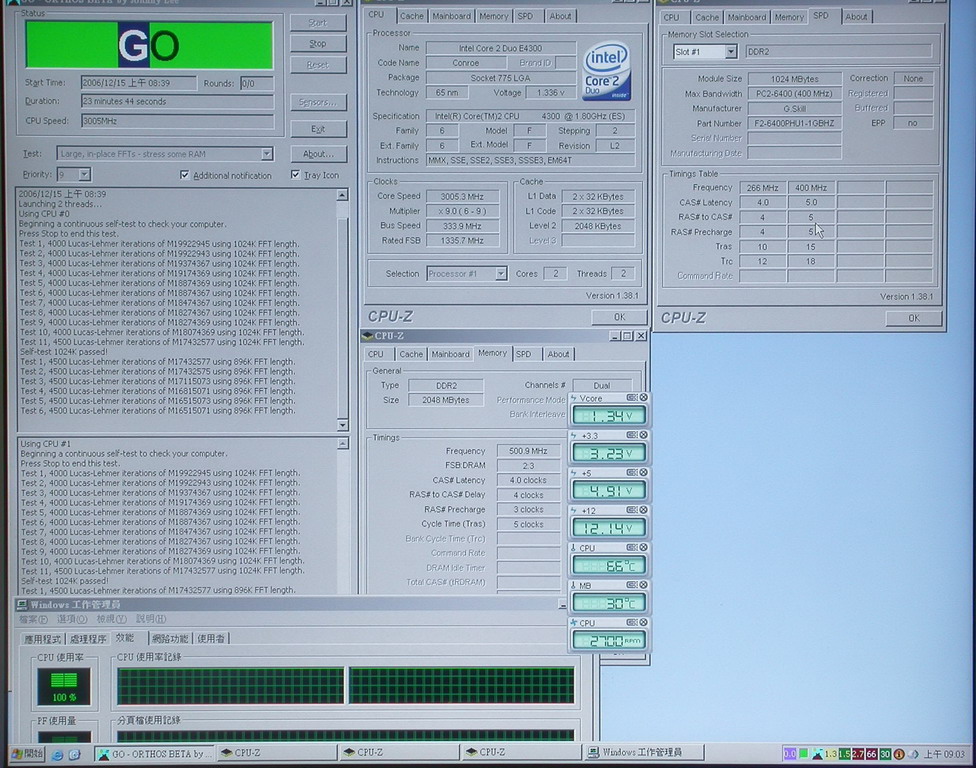Open About tab in CPU-Z SPD window
Image resolution: width=976 pixels, height=768 pixels.
856,17
